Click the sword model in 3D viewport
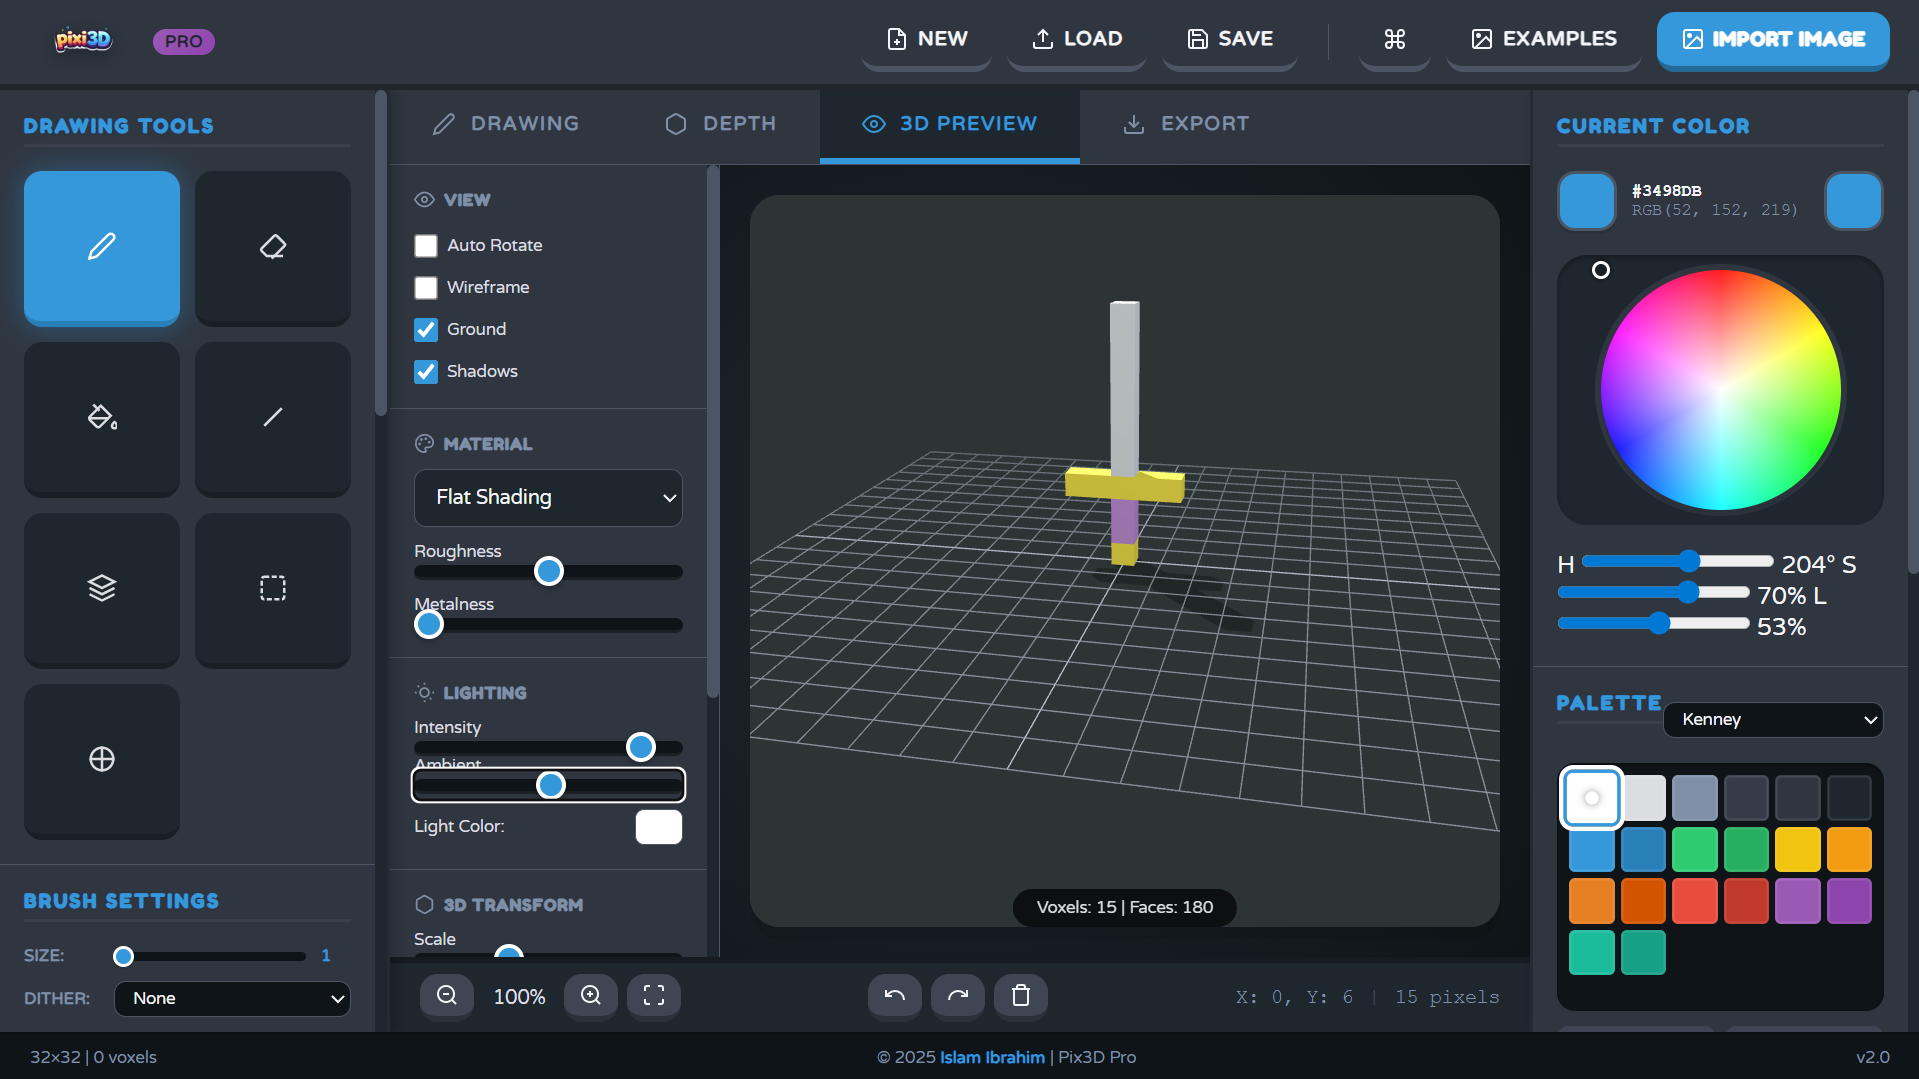 (x=1125, y=432)
